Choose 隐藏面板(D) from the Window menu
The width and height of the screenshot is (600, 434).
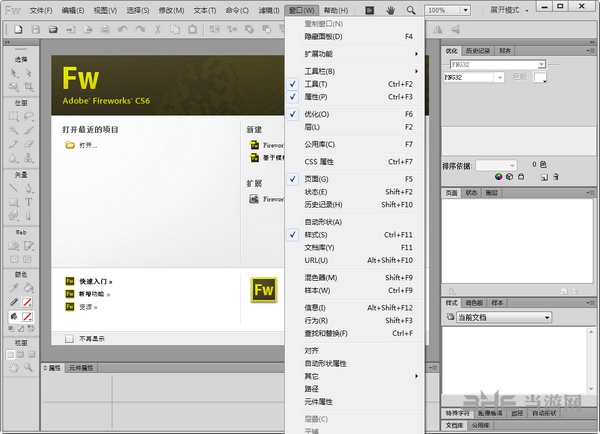(x=355, y=37)
